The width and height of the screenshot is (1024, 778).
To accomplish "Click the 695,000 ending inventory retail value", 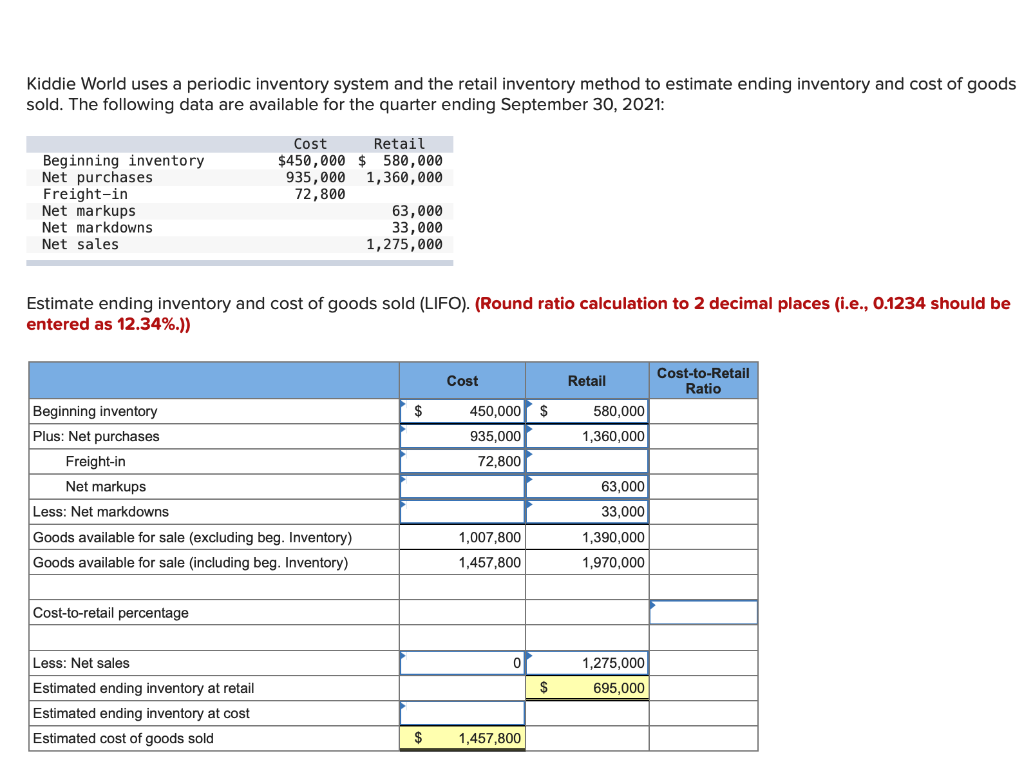I will point(587,688).
